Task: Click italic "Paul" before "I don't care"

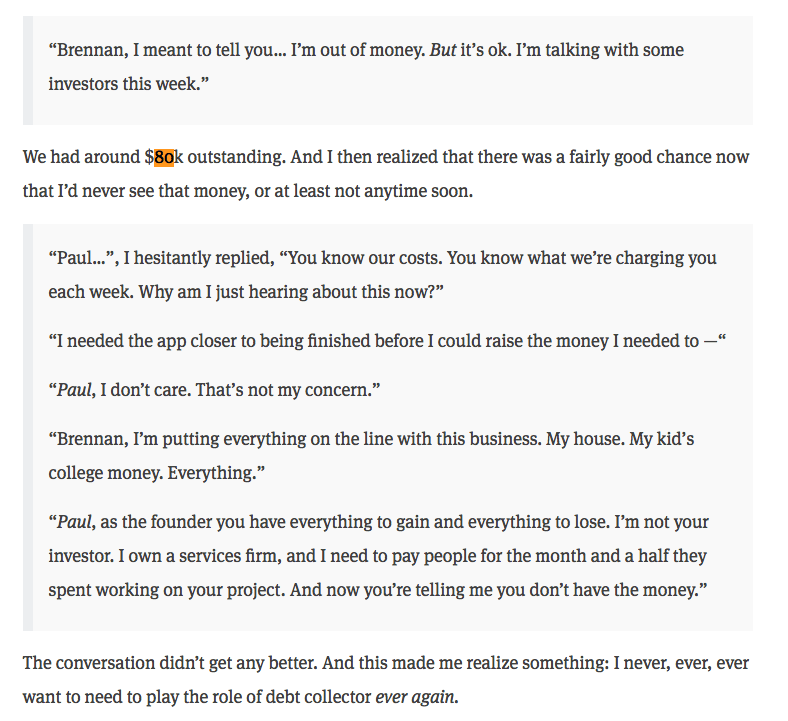Action: 74,390
